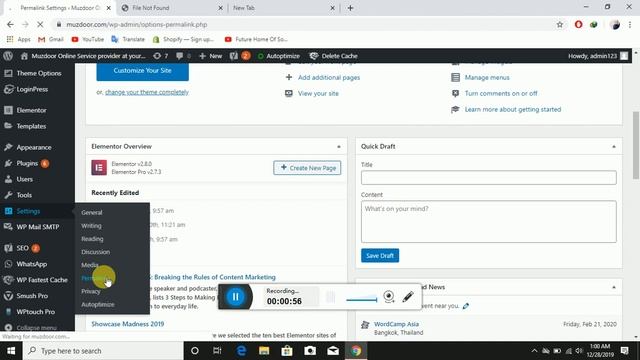Open WP Fastest Cache sidebar menu

37,280
